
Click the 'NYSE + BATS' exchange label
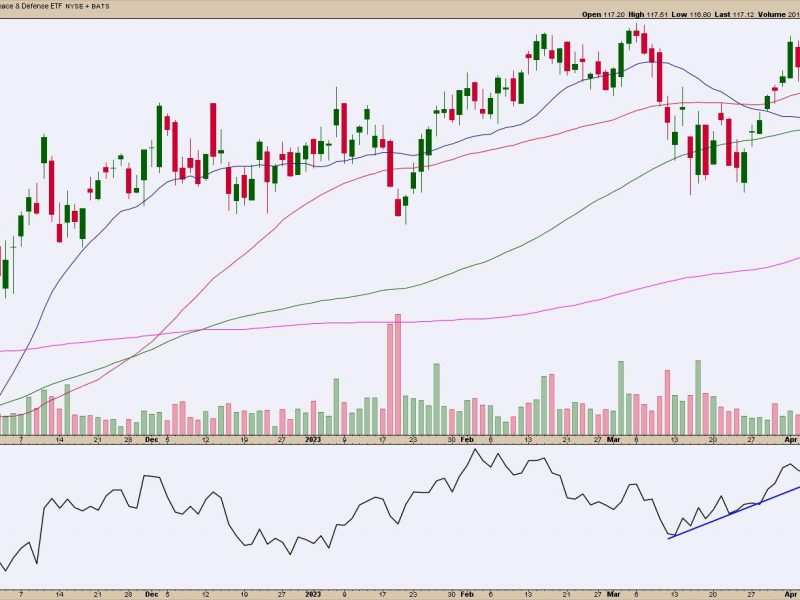pyautogui.click(x=86, y=6)
